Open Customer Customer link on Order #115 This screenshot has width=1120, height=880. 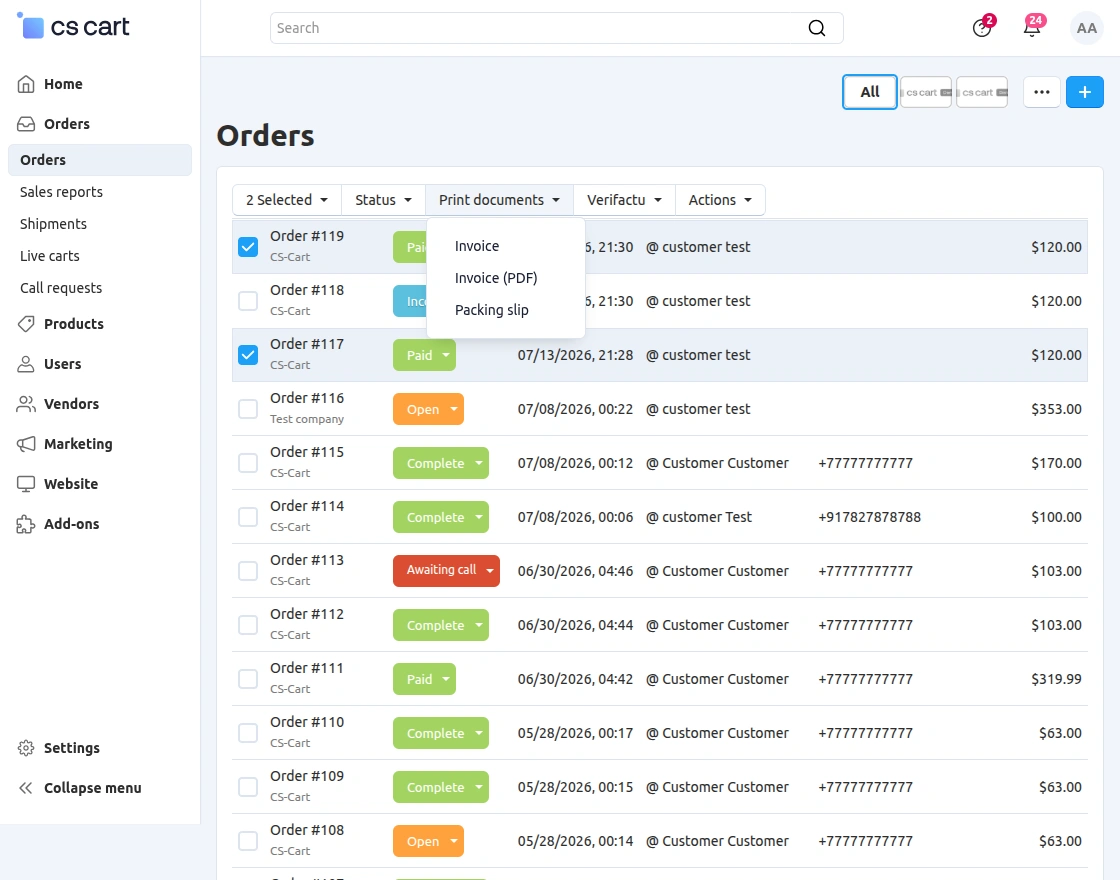725,463
